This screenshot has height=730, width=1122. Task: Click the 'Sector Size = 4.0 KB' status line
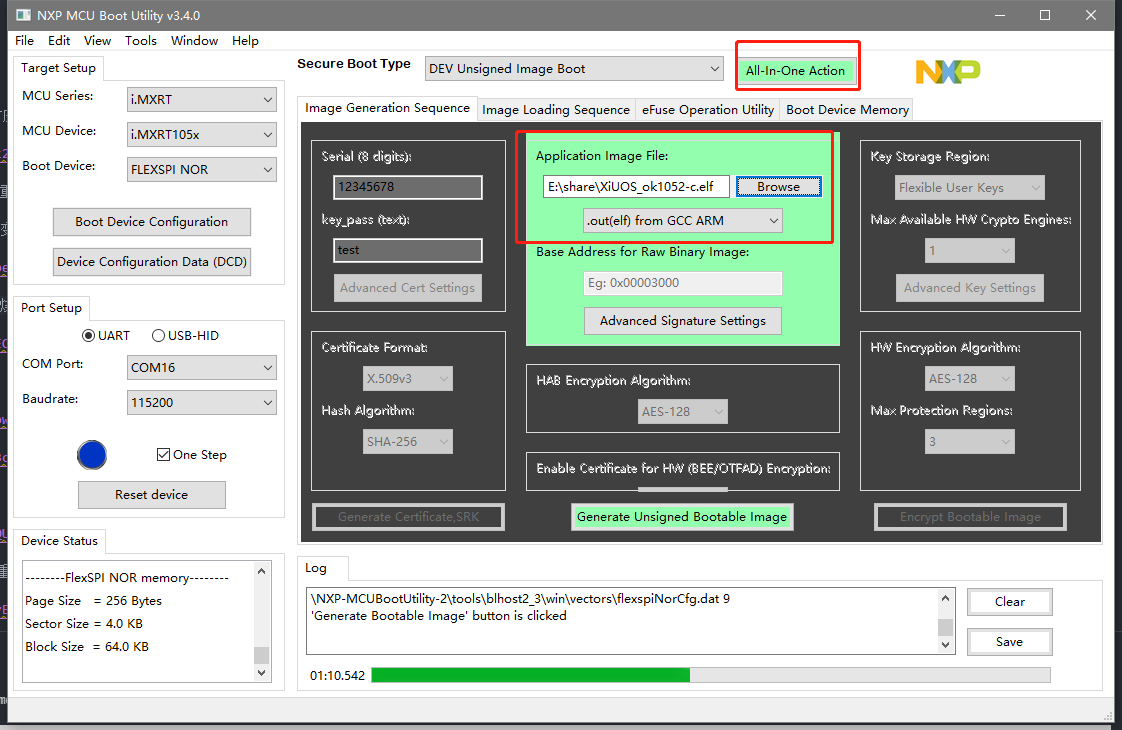[84, 624]
